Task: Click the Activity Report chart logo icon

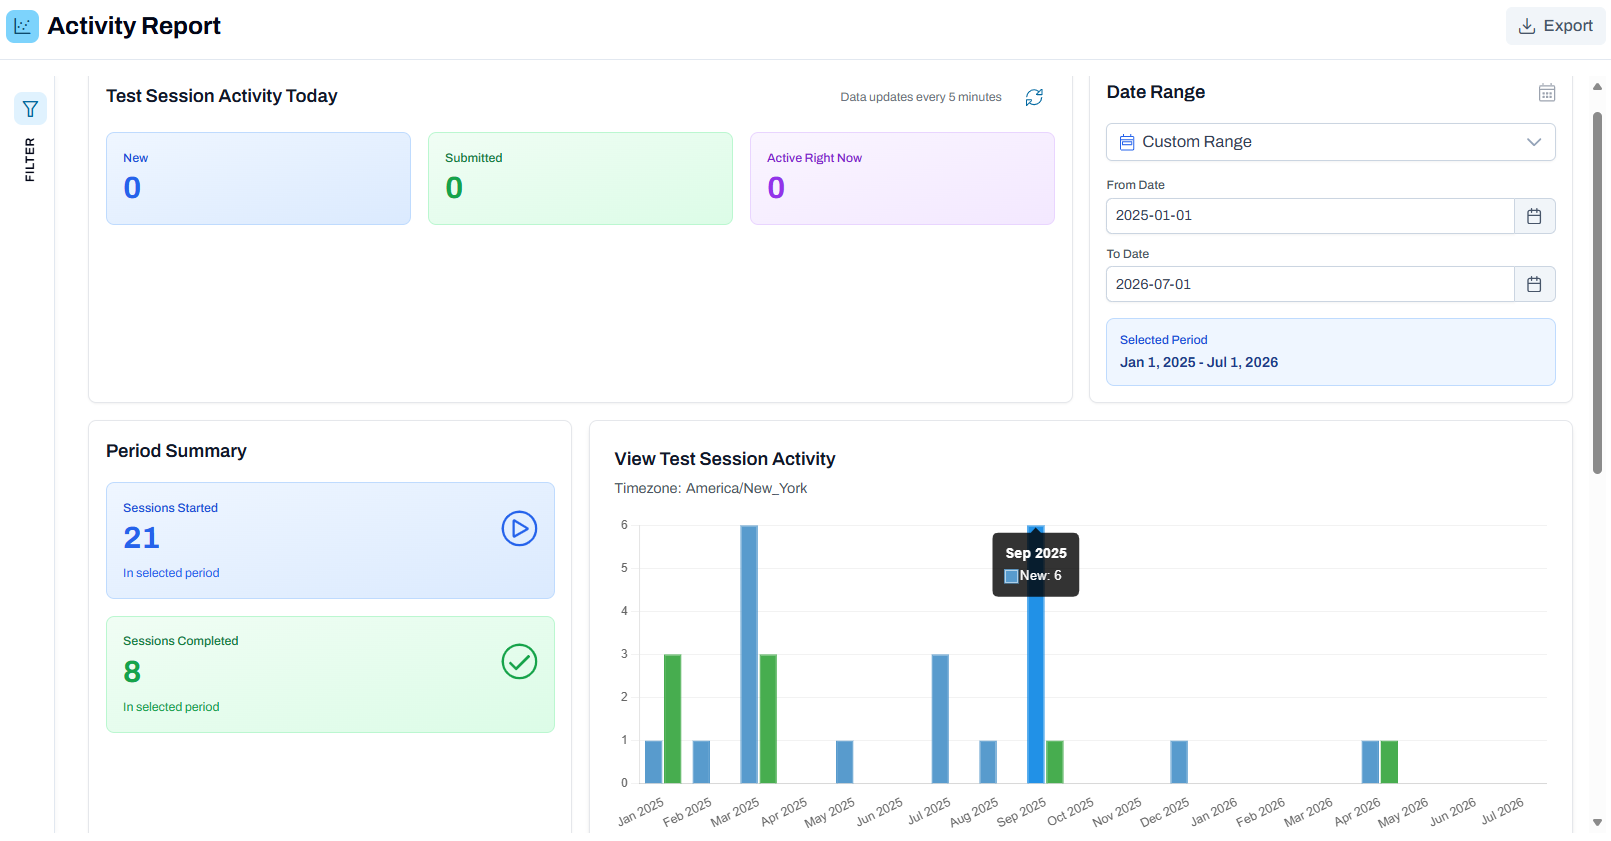Action: point(22,26)
